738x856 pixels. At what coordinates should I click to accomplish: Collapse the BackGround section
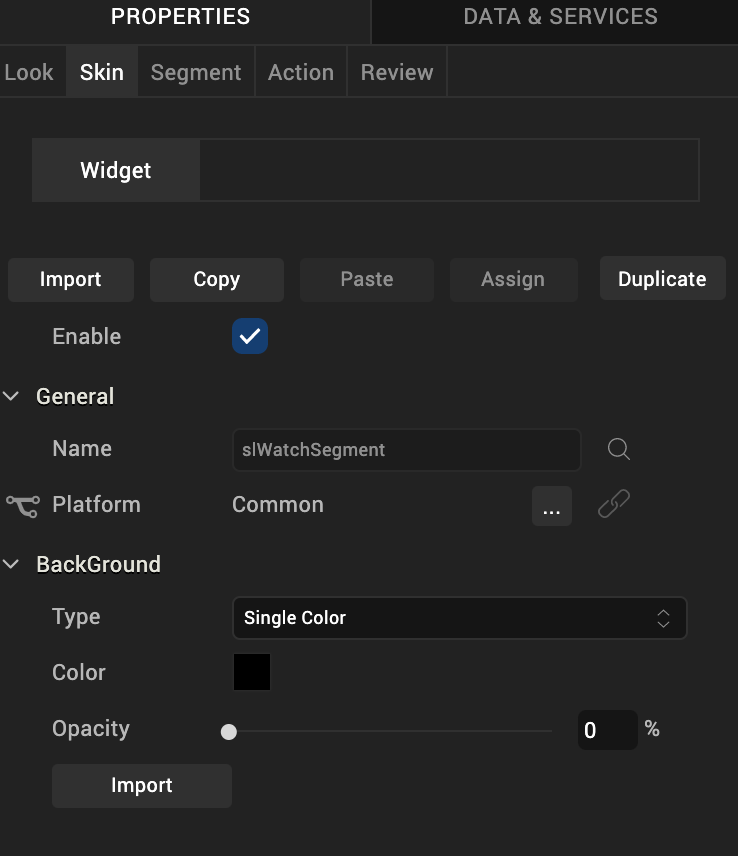pos(12,565)
